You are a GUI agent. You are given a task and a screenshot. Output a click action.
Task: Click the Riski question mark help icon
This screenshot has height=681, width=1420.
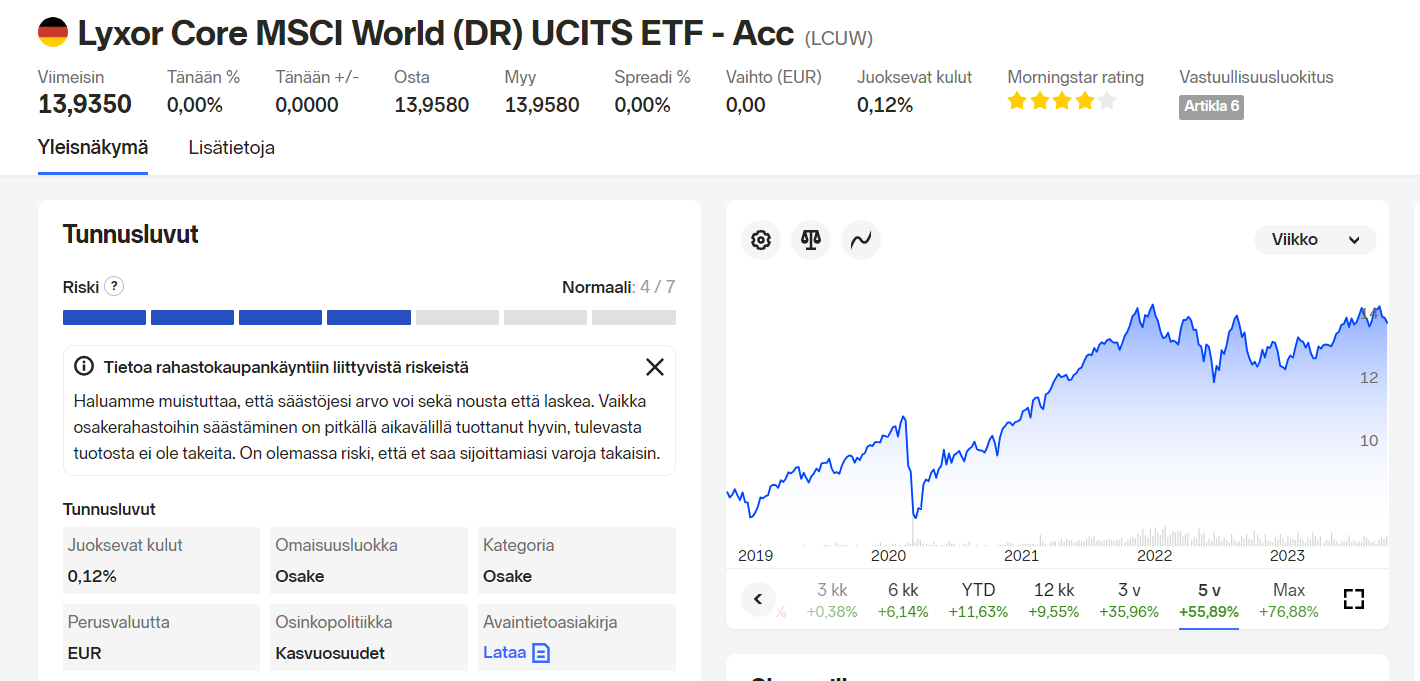pyautogui.click(x=115, y=287)
